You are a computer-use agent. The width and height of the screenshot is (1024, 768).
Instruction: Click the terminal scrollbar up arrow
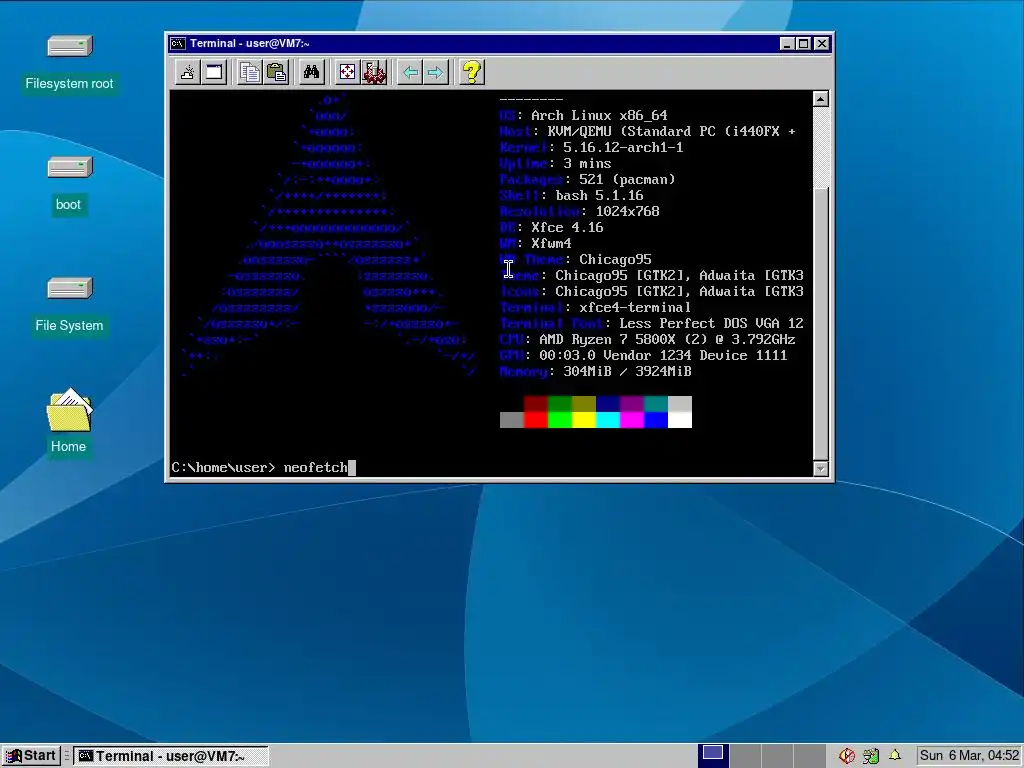pos(821,99)
